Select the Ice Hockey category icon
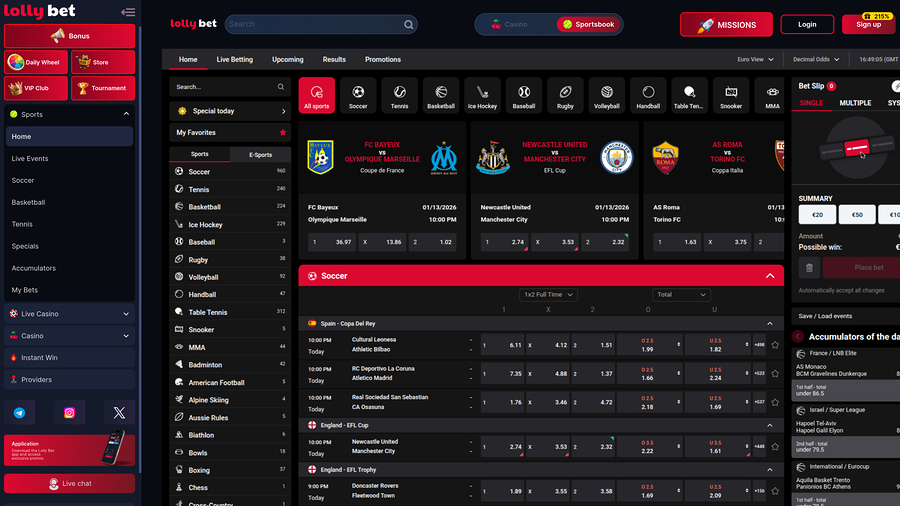900x506 pixels. point(482,95)
